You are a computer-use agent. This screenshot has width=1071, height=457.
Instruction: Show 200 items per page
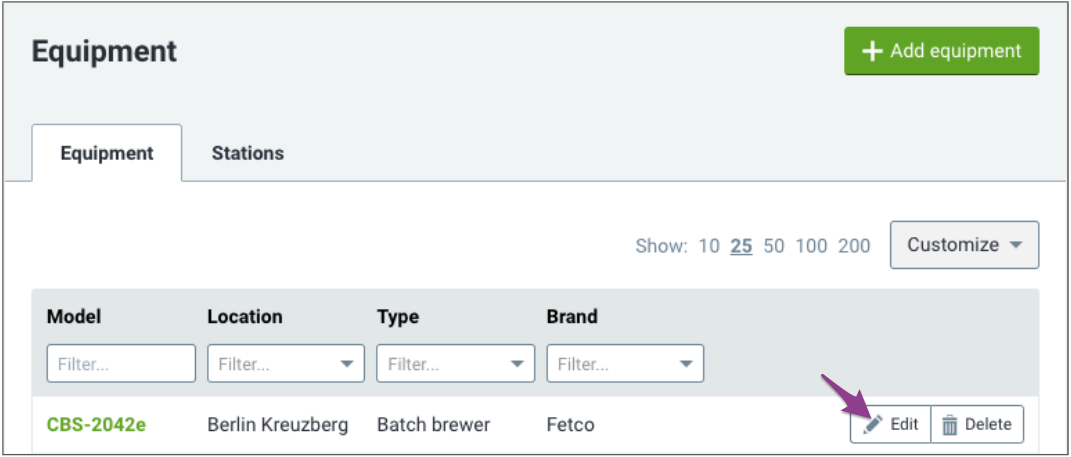coord(854,246)
